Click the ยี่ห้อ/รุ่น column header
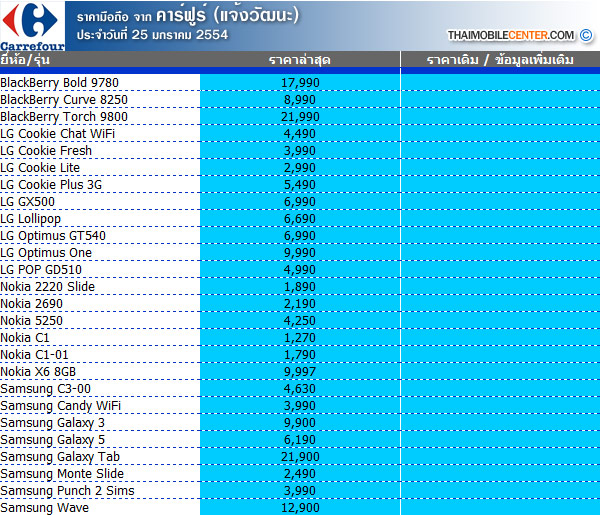 [25, 60]
